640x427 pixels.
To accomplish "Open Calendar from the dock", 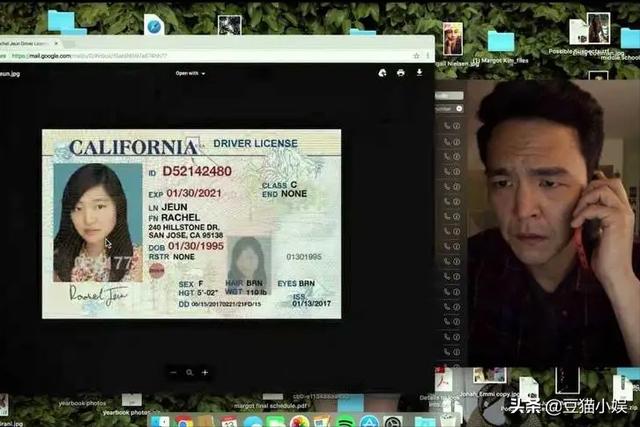I will (229, 422).
